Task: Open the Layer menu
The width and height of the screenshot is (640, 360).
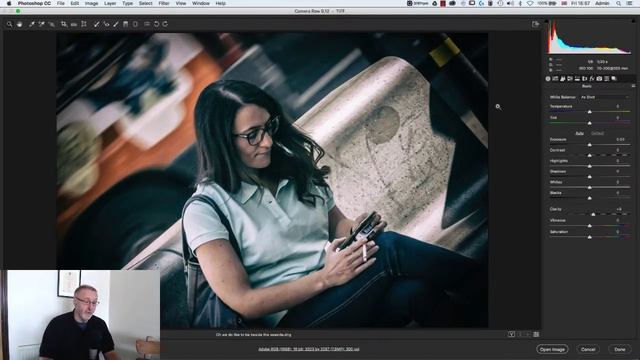Action: click(110, 3)
